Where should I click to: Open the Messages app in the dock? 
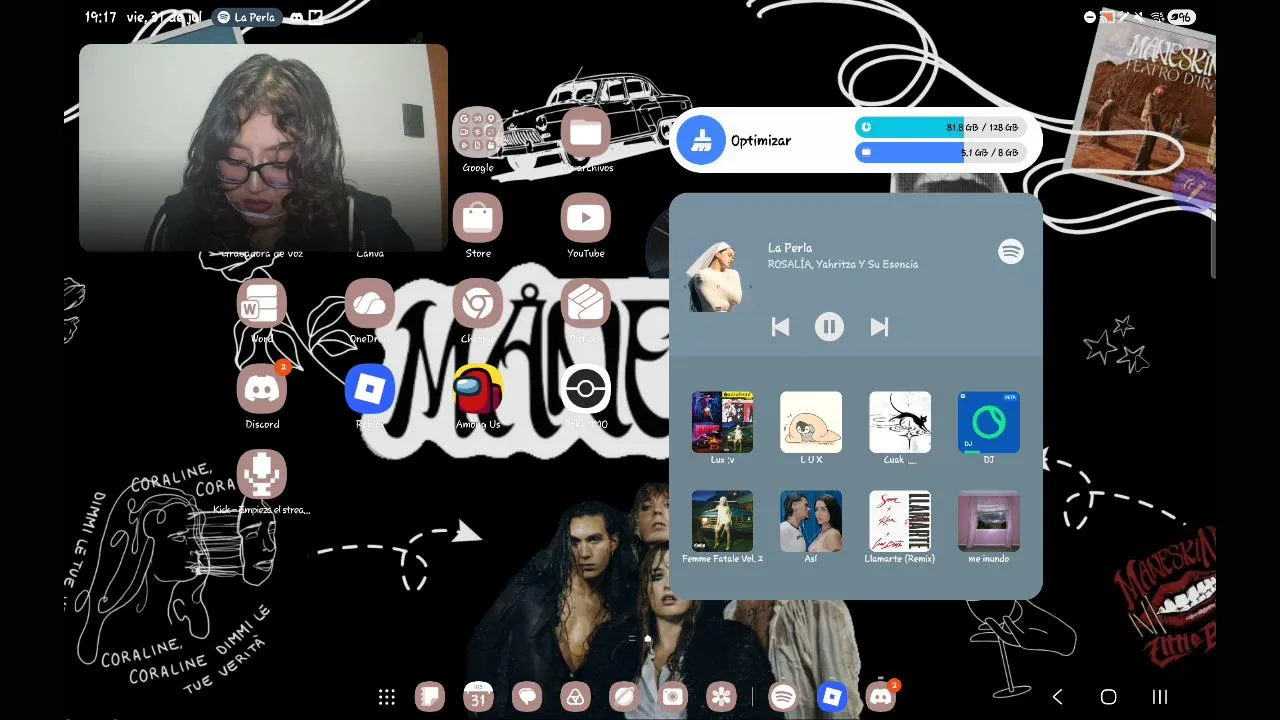pos(527,697)
